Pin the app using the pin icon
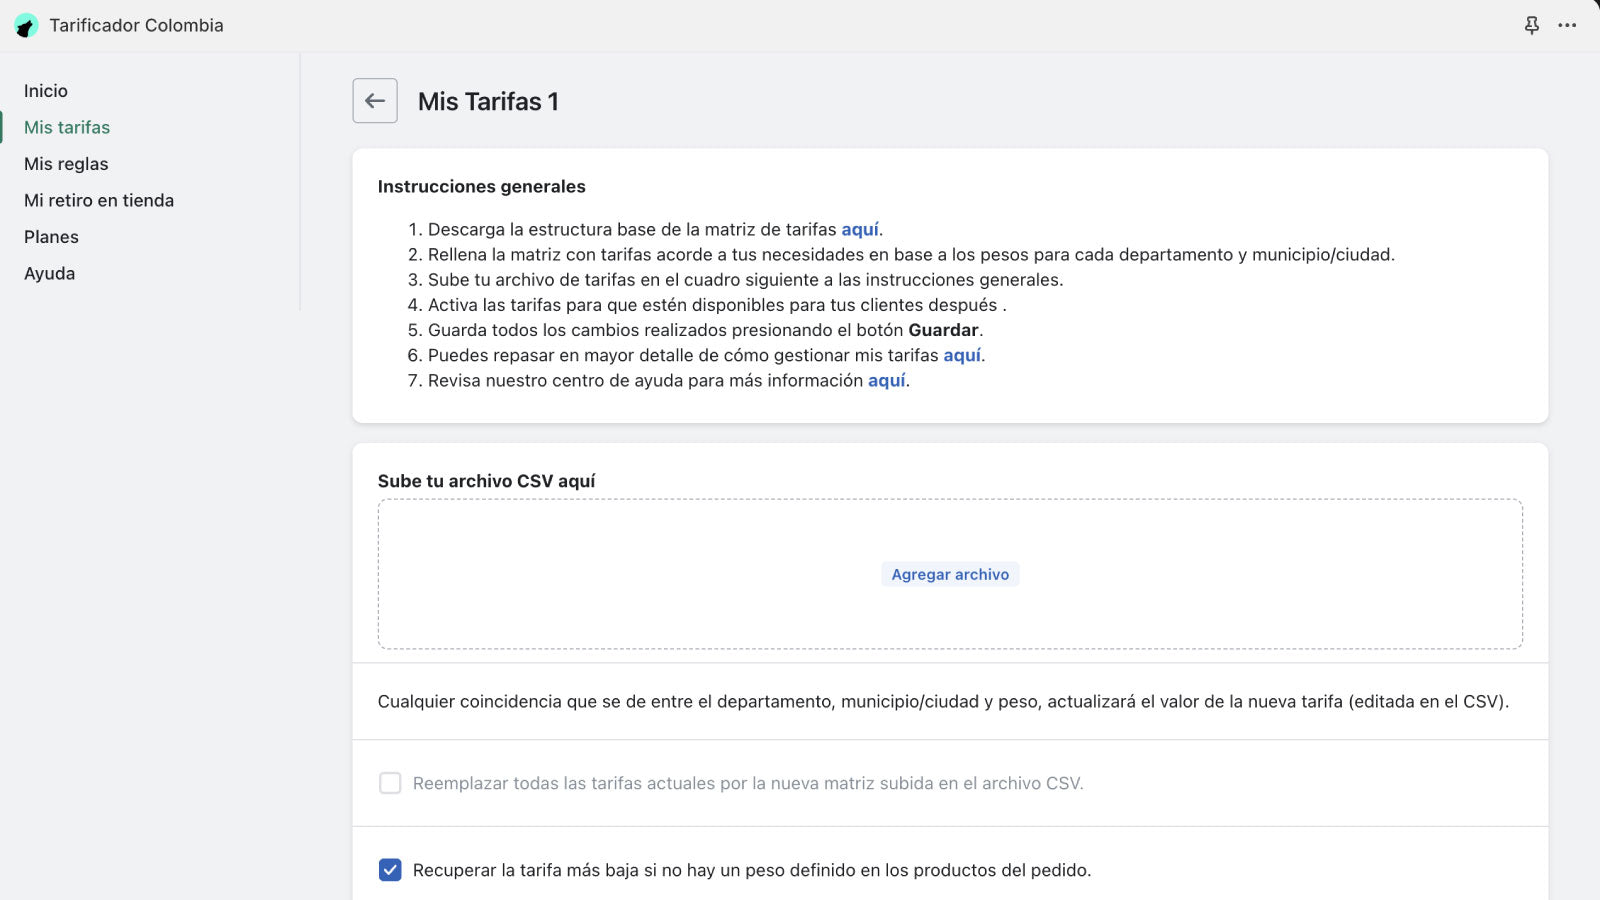This screenshot has height=900, width=1600. [x=1531, y=25]
